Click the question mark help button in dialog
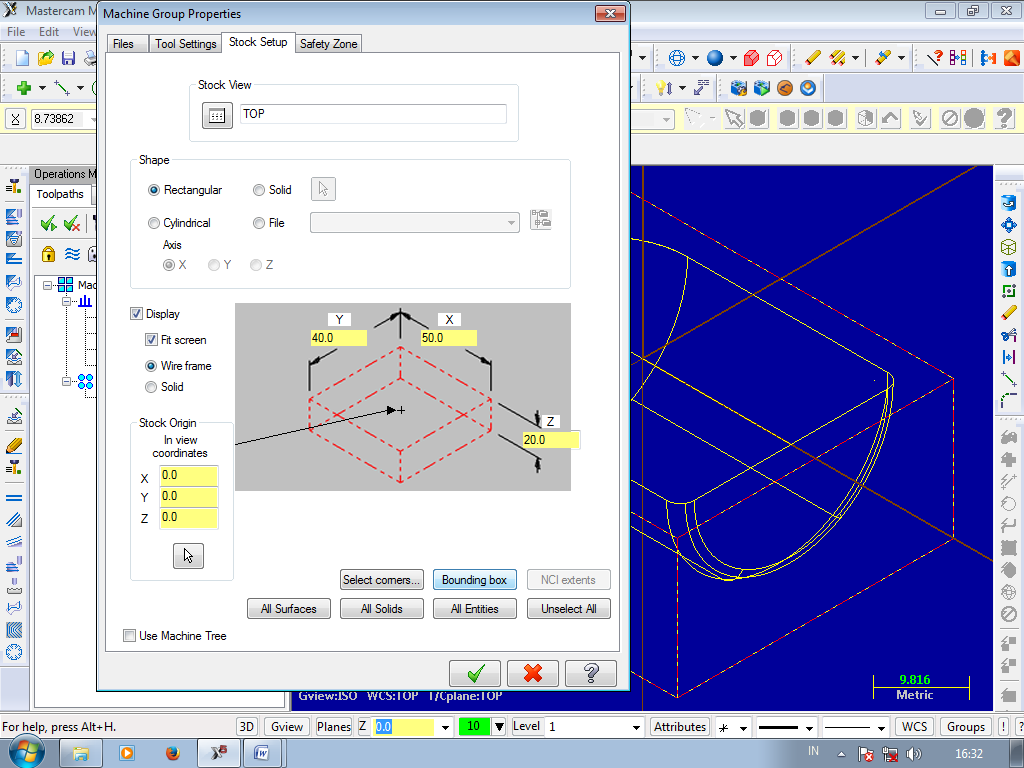The height and width of the screenshot is (768, 1024). coord(590,673)
